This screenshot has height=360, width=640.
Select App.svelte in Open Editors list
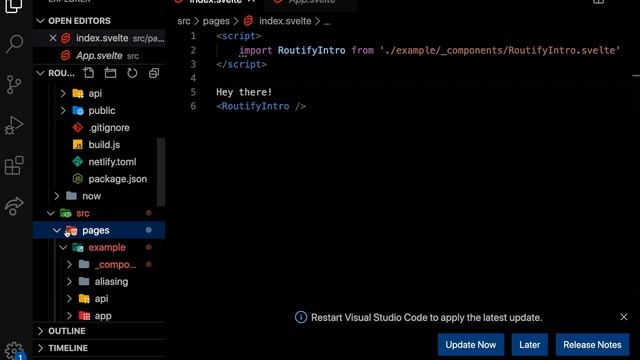(99, 55)
